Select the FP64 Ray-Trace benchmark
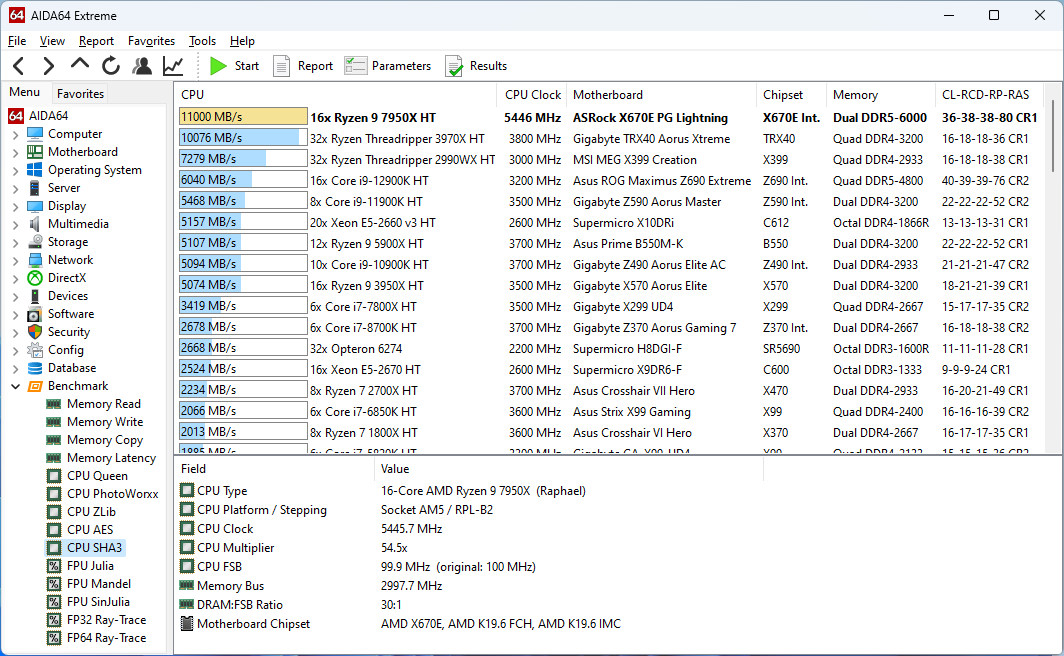Screen dimensions: 1064x656 [x=106, y=638]
